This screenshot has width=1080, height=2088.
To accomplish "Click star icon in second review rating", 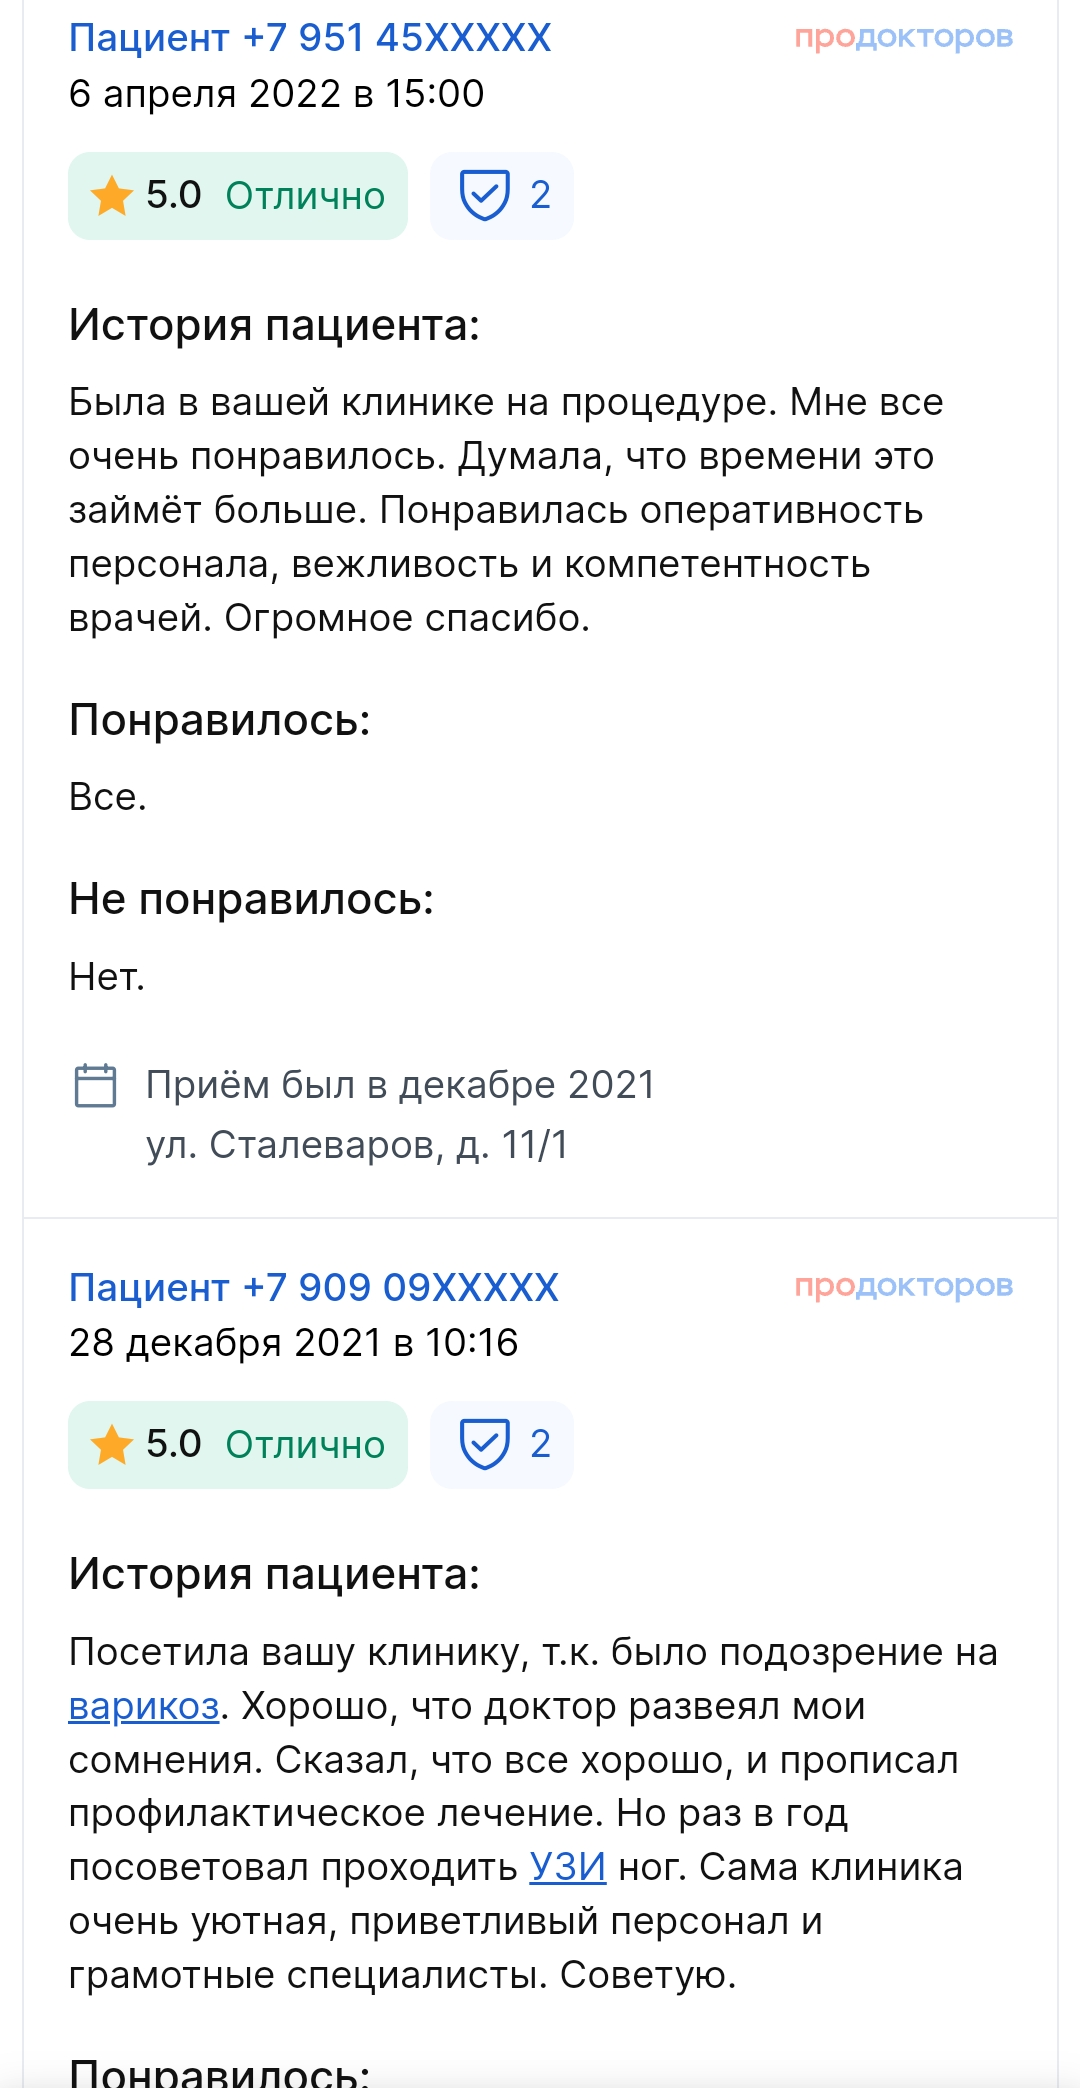I will click(111, 1445).
